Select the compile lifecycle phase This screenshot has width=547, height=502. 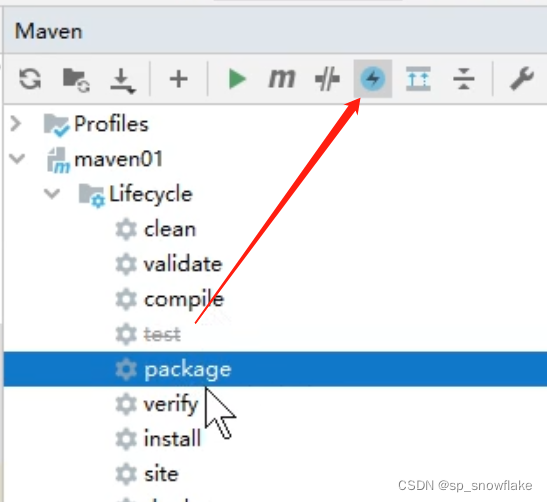(x=184, y=300)
